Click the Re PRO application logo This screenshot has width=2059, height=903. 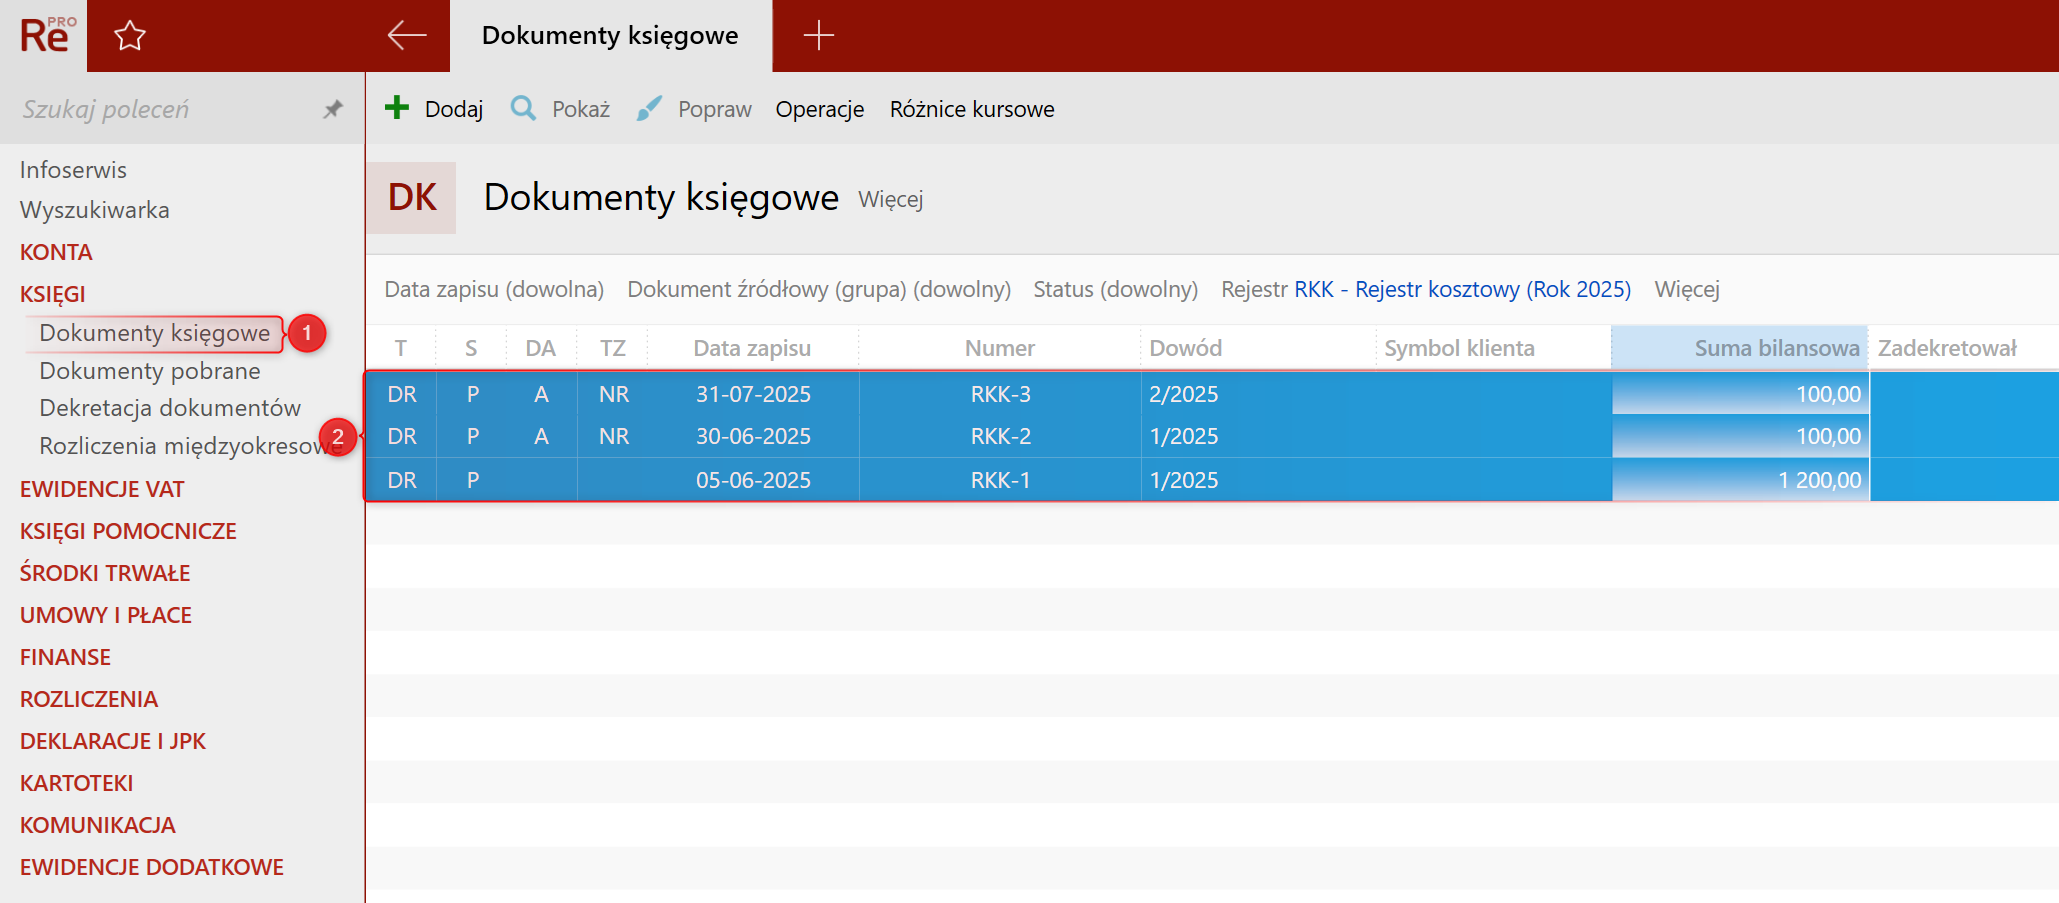[x=45, y=36]
